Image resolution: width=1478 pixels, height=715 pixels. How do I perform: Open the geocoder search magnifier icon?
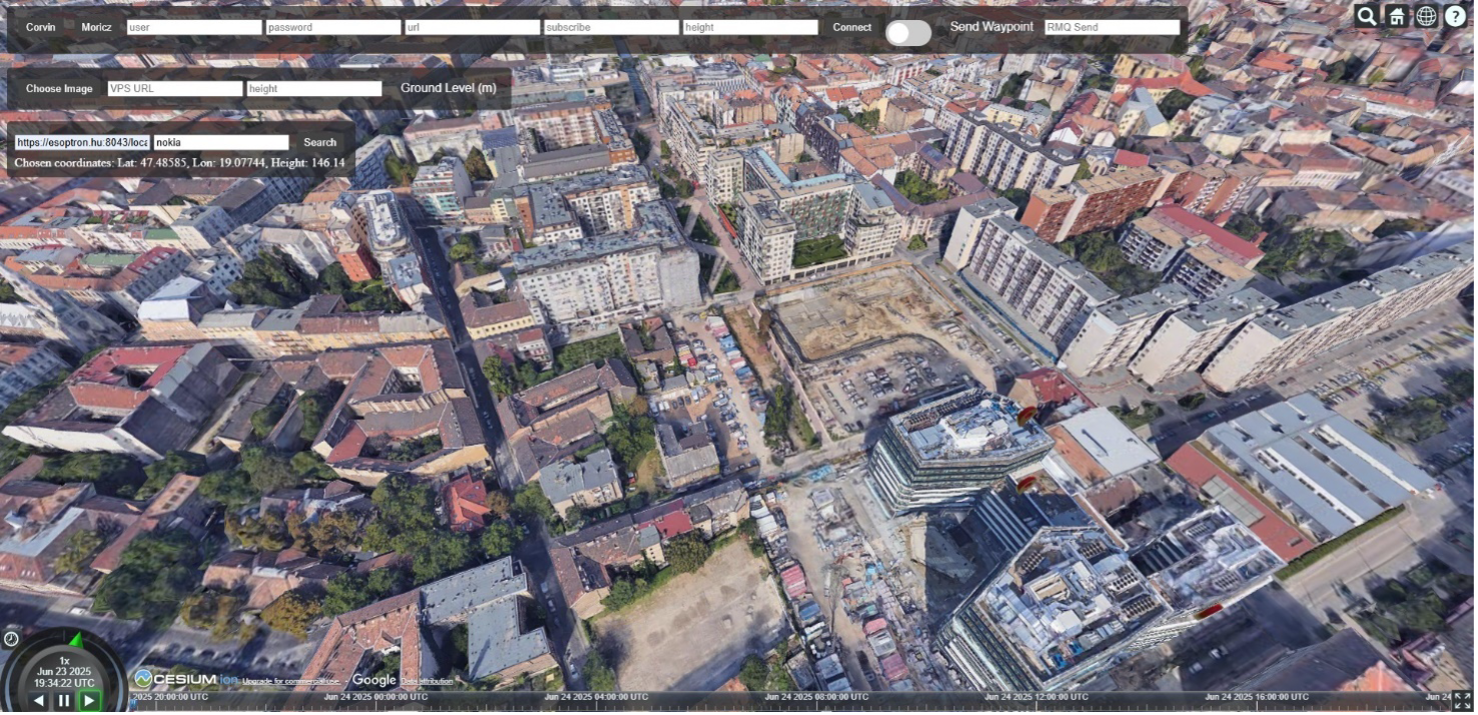[x=1366, y=16]
